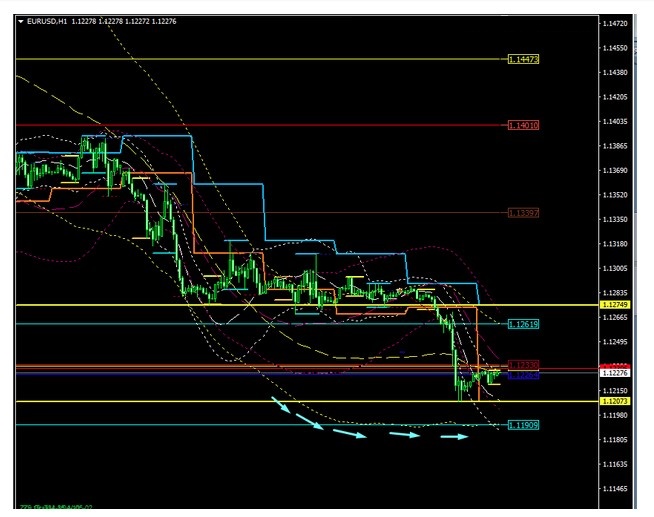
Task: Click the 1.14720 tick on price axis
Action: point(615,23)
